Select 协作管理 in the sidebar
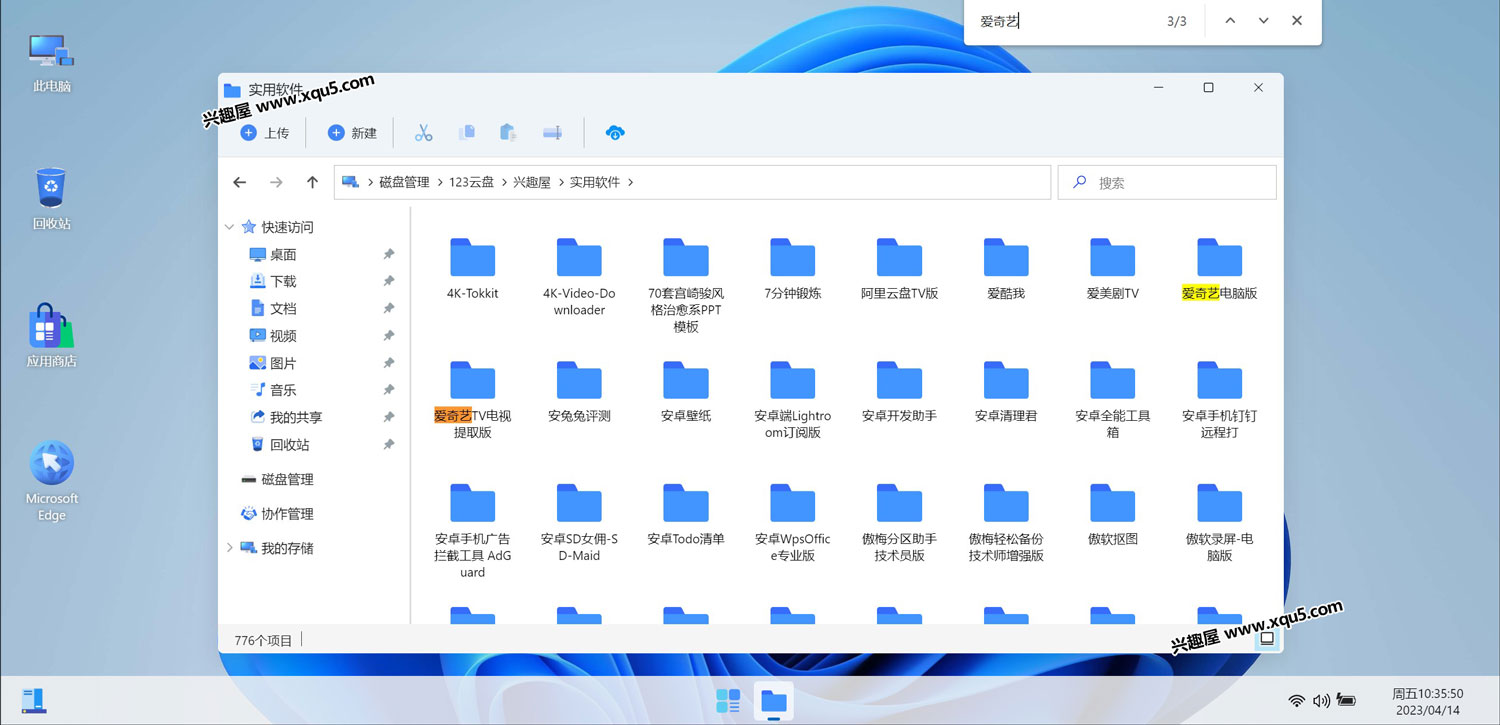 click(x=277, y=513)
